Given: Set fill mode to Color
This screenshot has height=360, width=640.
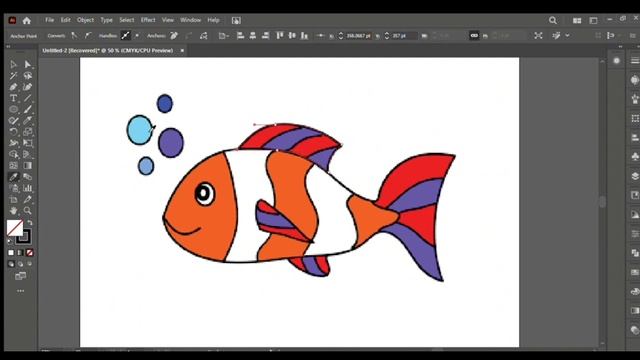Looking at the screenshot, I should pyautogui.click(x=11, y=253).
